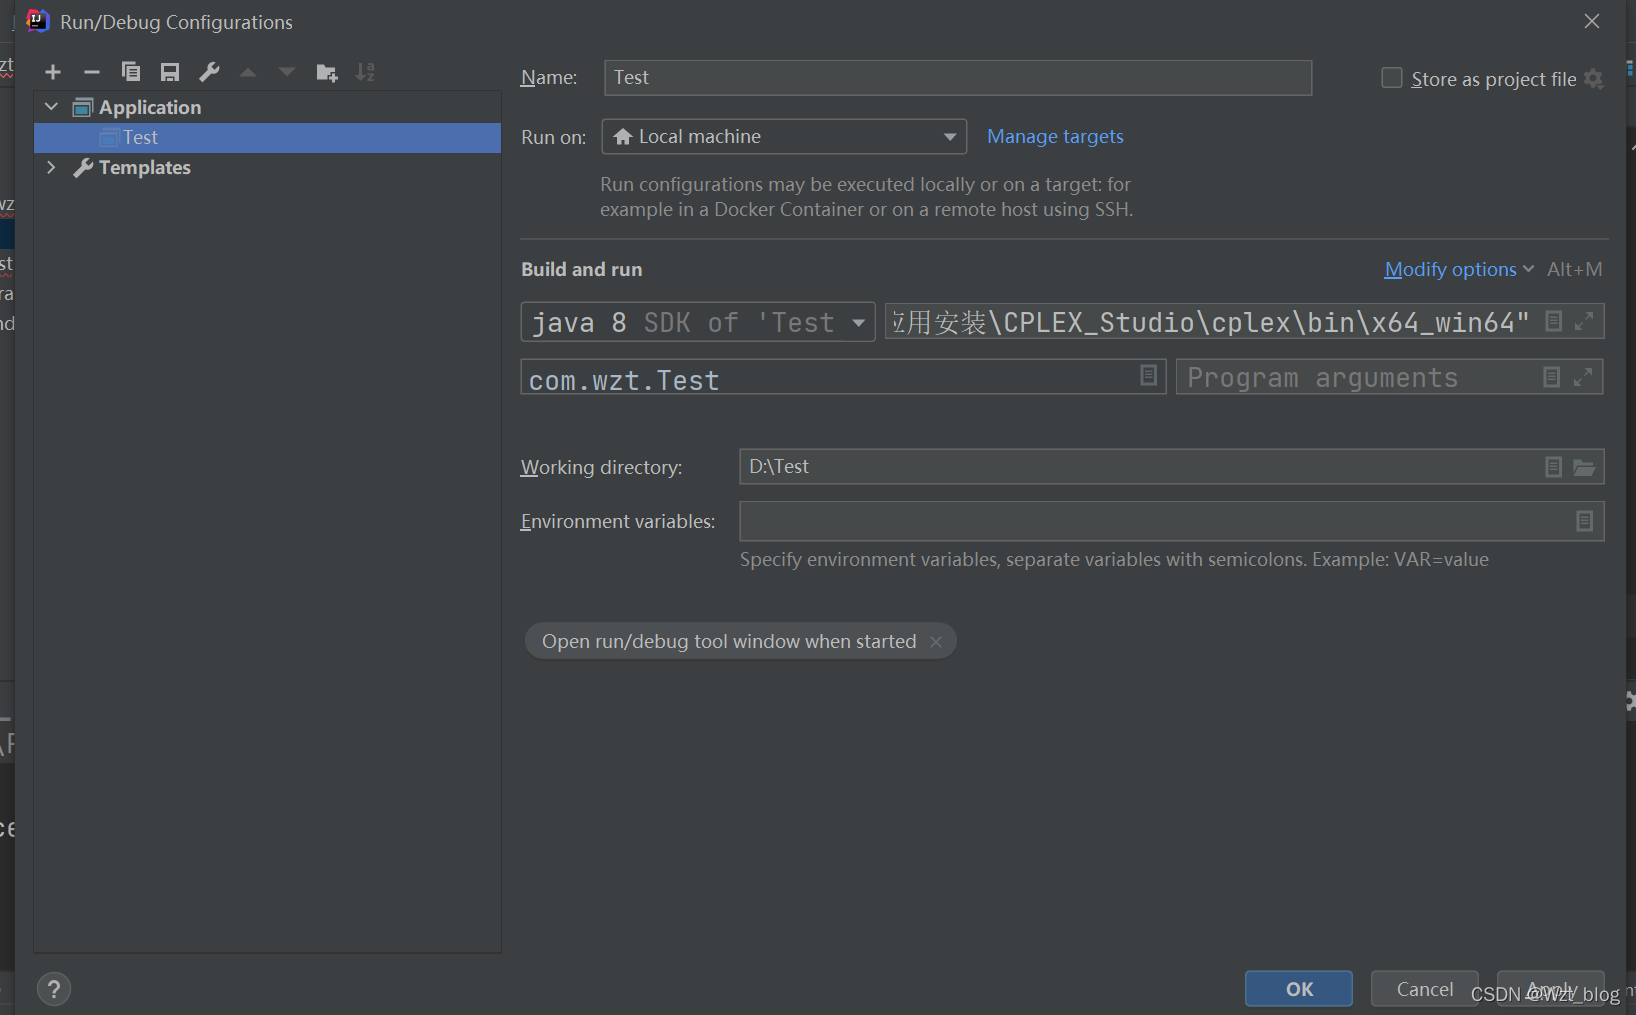Expand the Templates tree node
The image size is (1636, 1015).
pos(52,167)
